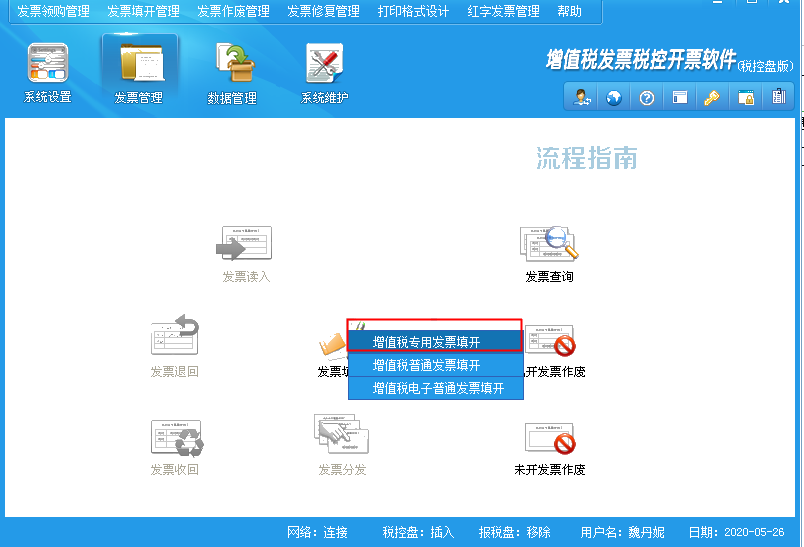Viewport: 804px width, 547px height.
Task: Click the switch user icon
Action: tap(582, 97)
